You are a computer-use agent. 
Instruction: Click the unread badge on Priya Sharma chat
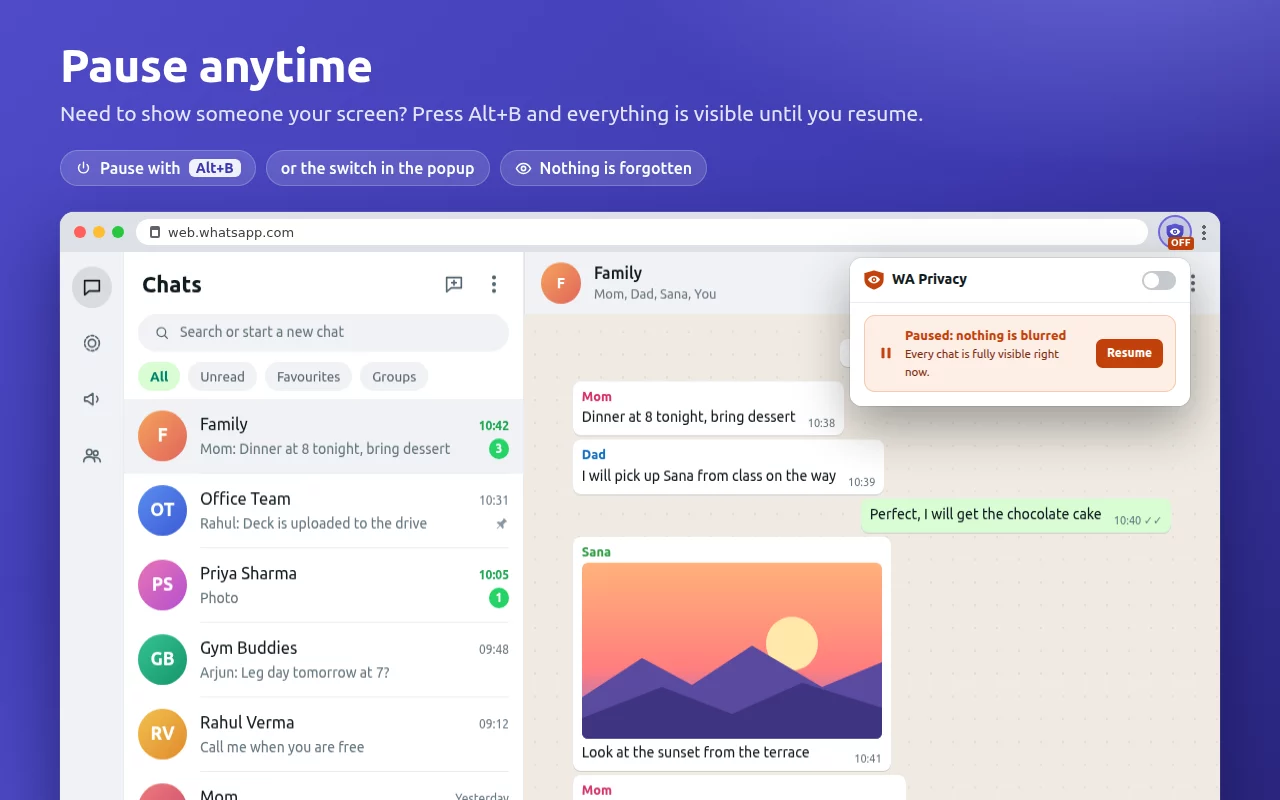pos(499,598)
